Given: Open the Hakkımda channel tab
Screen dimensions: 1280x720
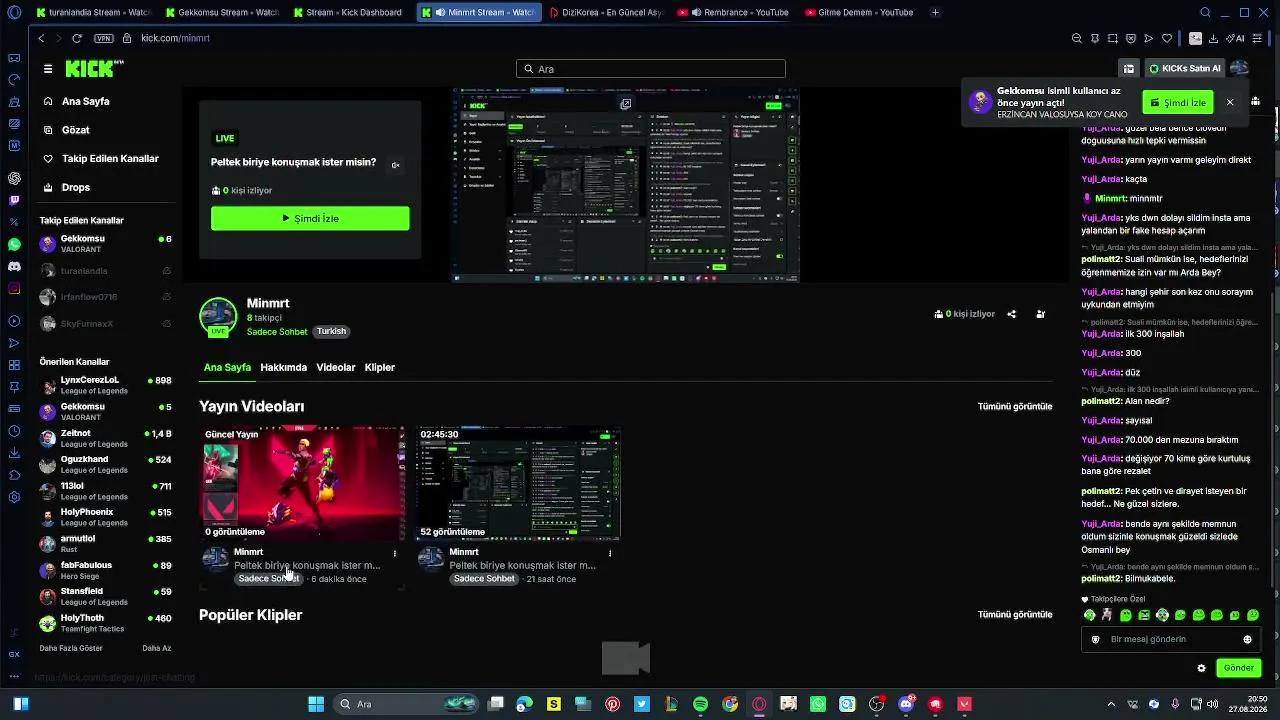Looking at the screenshot, I should pyautogui.click(x=283, y=368).
